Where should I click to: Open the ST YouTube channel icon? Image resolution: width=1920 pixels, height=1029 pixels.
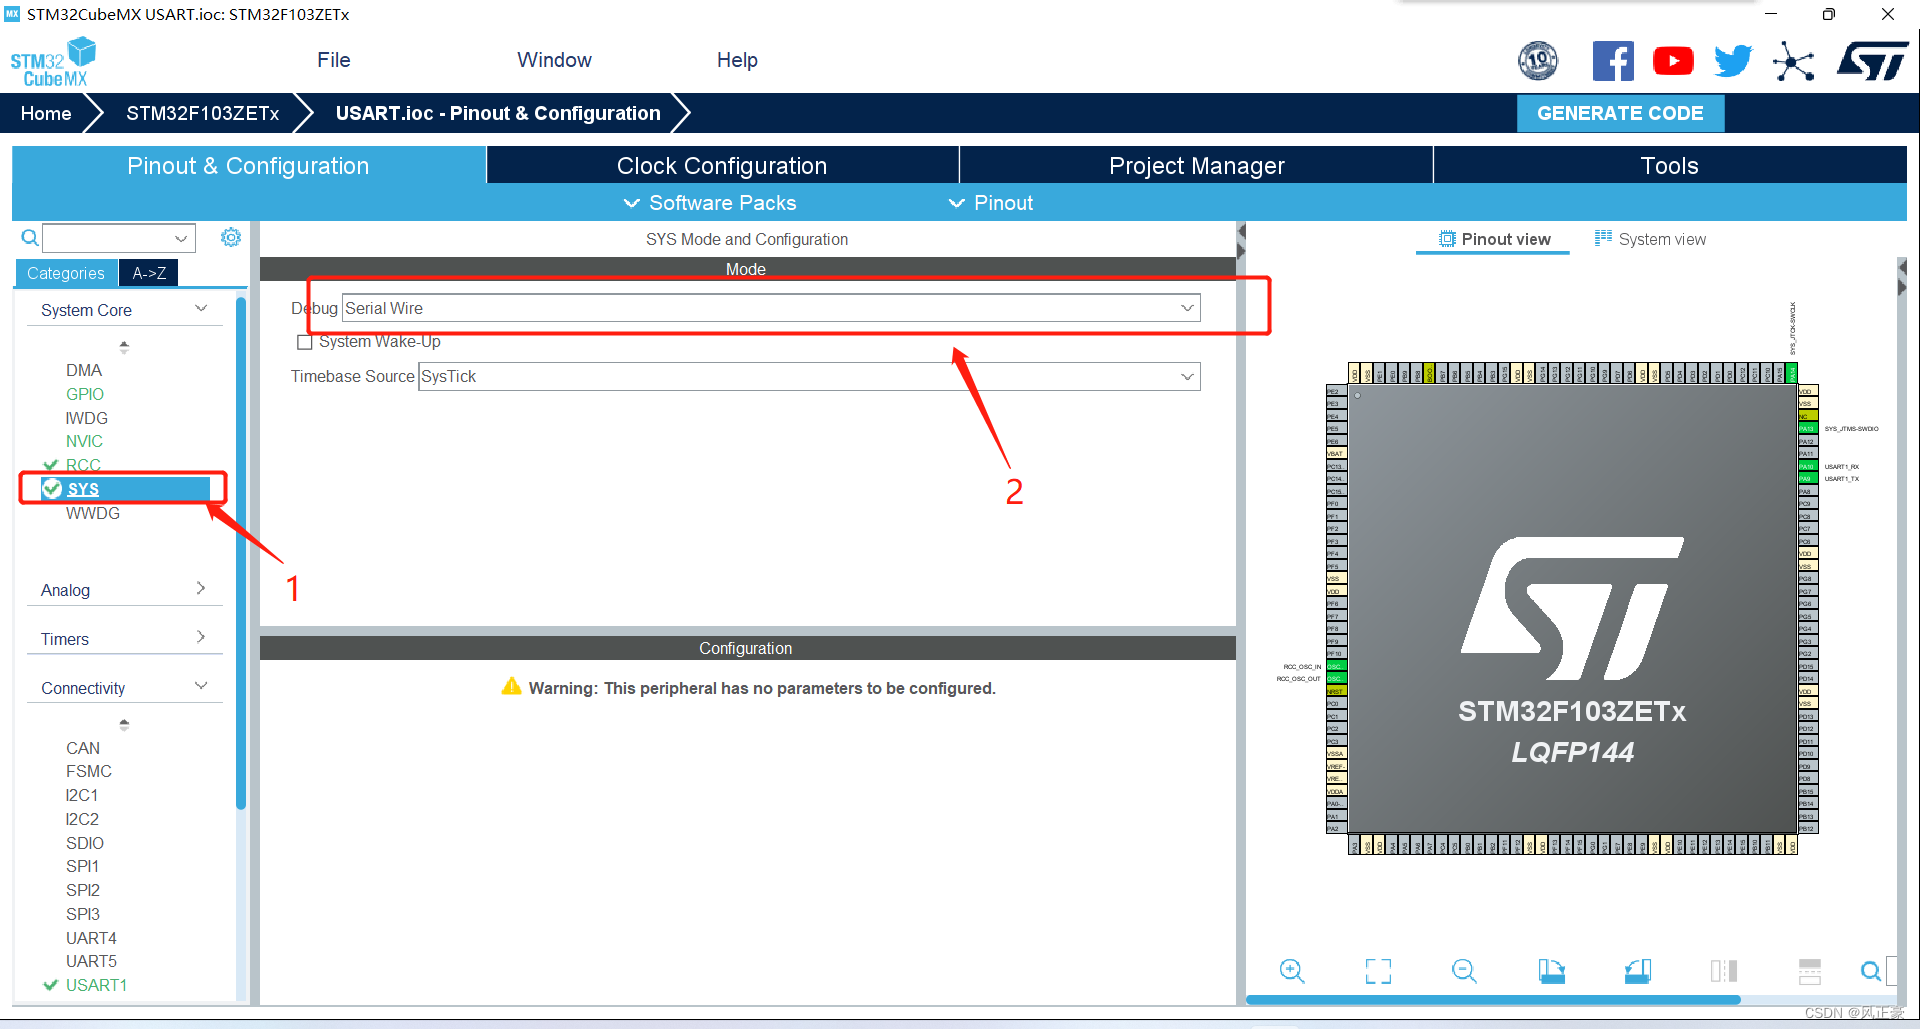point(1673,61)
